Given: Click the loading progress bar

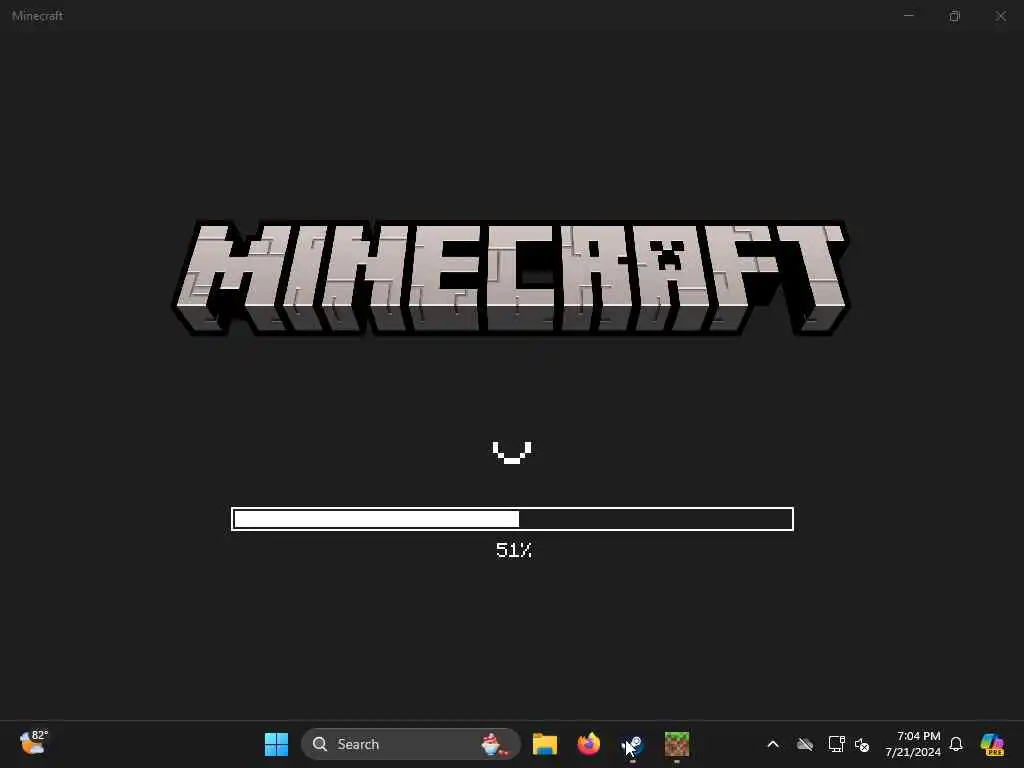Looking at the screenshot, I should tap(512, 519).
